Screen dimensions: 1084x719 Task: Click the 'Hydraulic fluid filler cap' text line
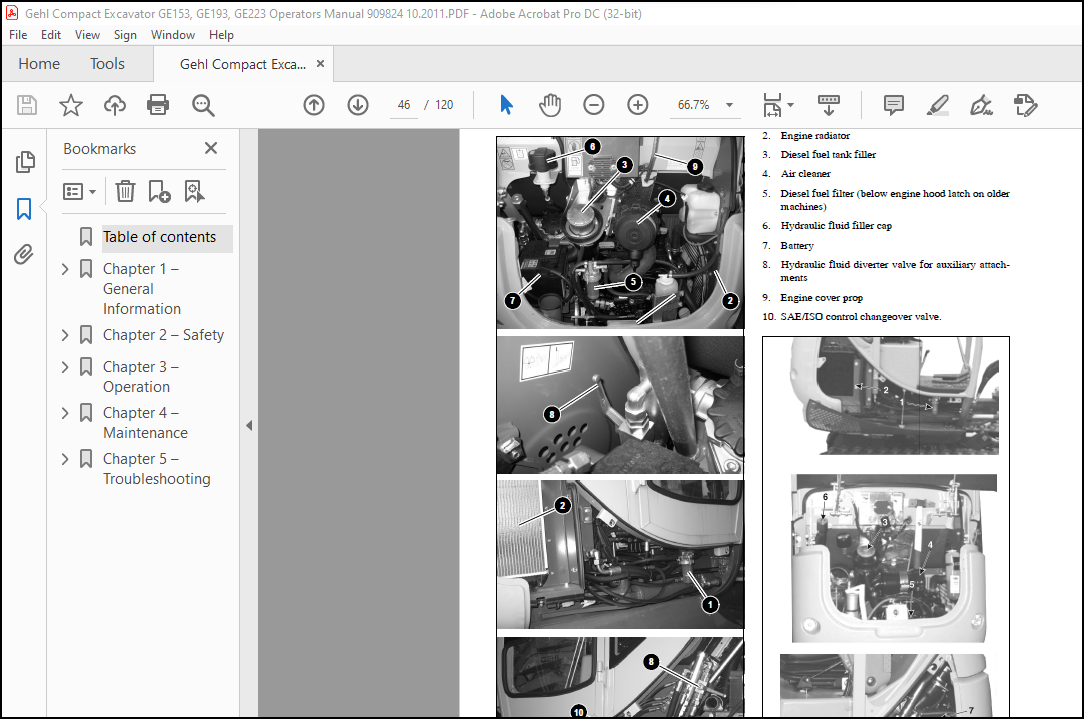(836, 225)
